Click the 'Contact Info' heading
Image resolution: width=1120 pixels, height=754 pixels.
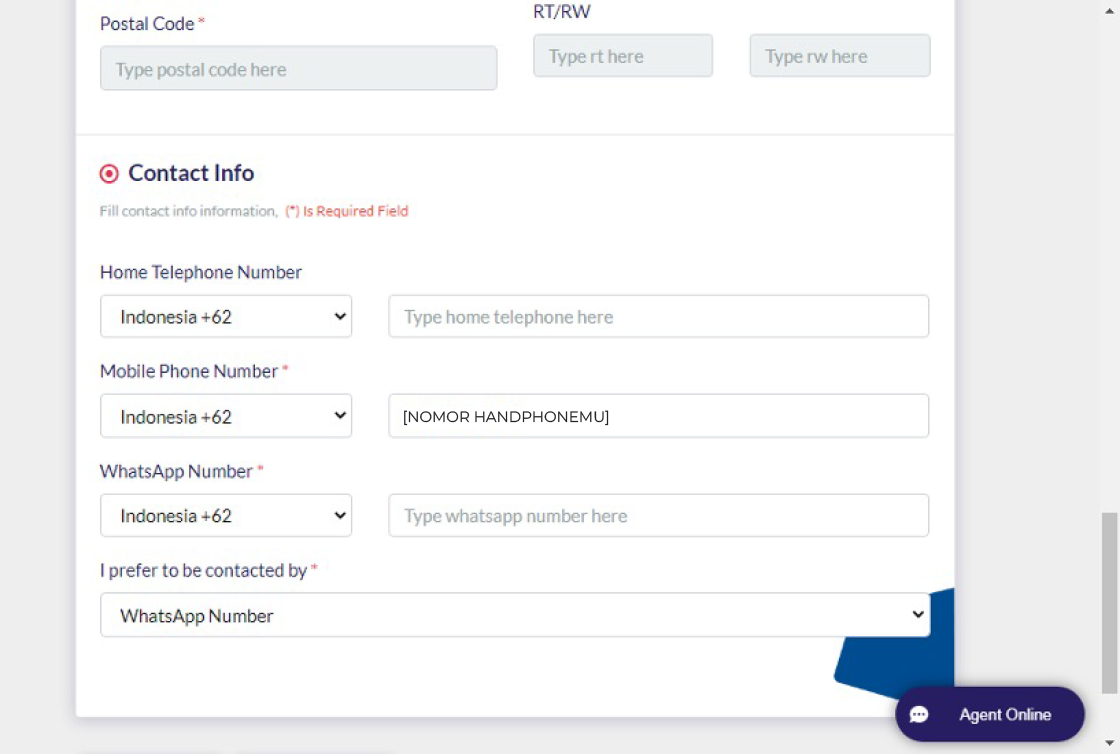click(191, 173)
